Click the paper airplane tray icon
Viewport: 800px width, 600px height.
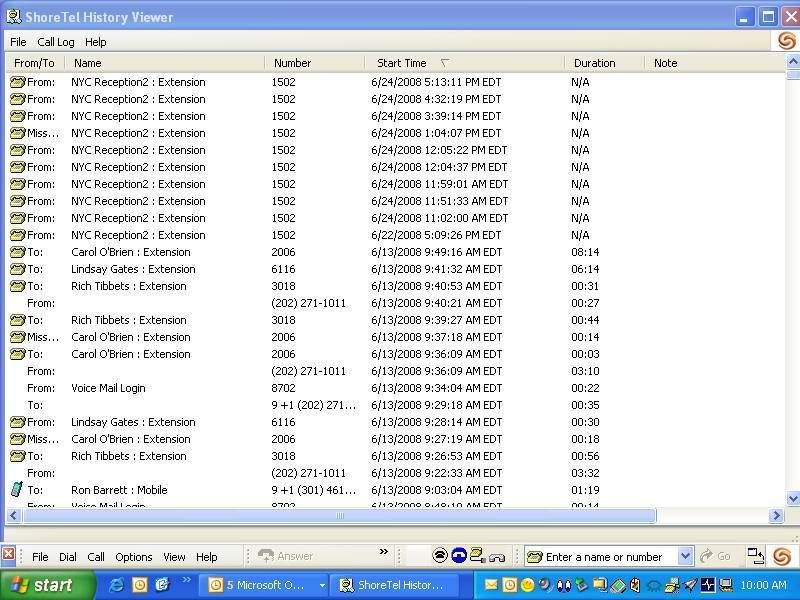click(x=690, y=585)
